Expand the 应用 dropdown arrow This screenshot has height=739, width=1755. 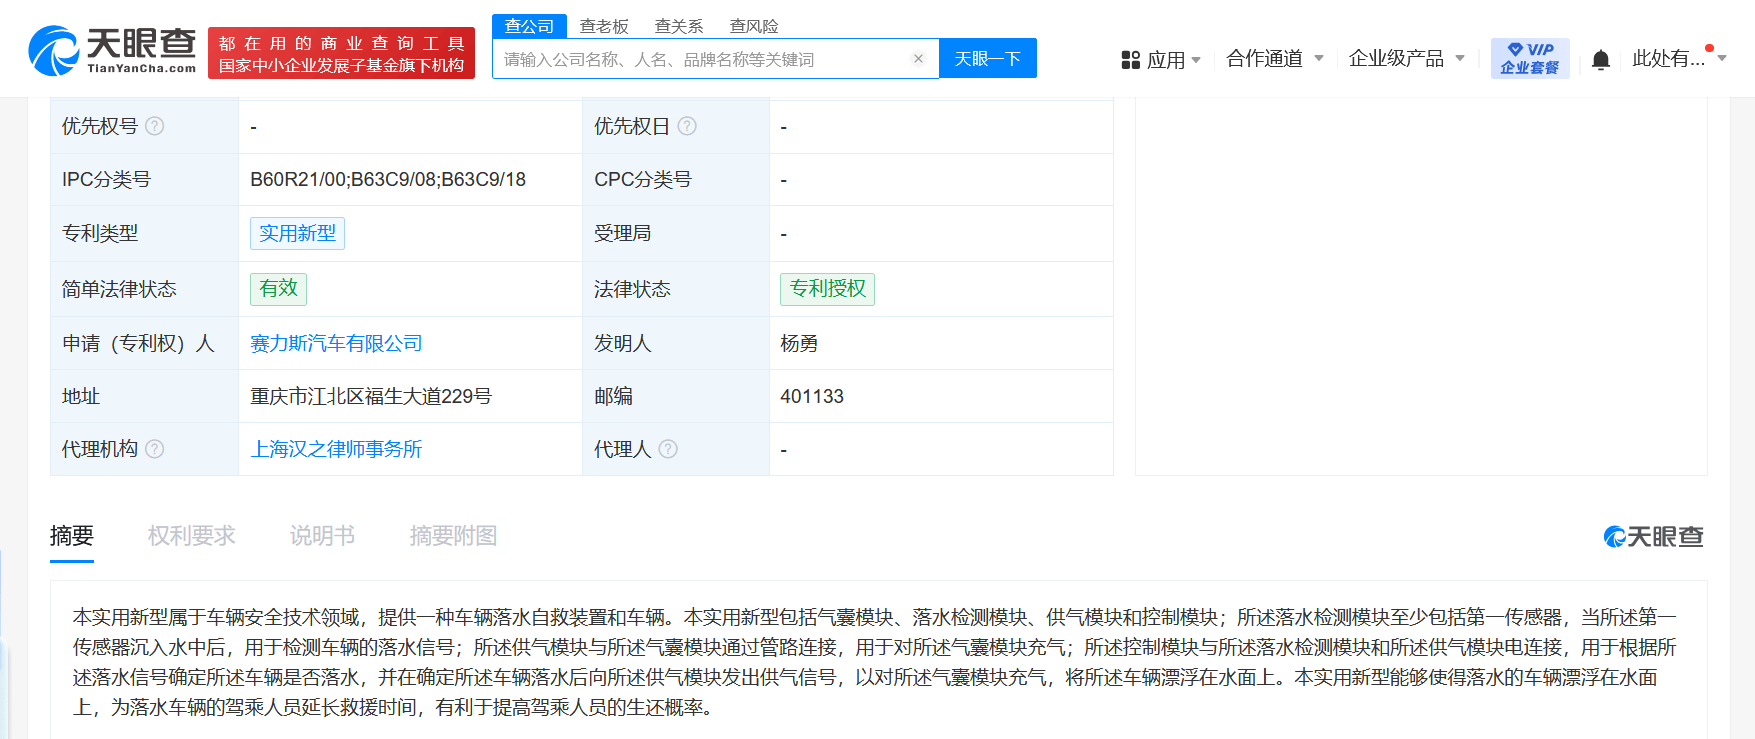tap(1196, 60)
